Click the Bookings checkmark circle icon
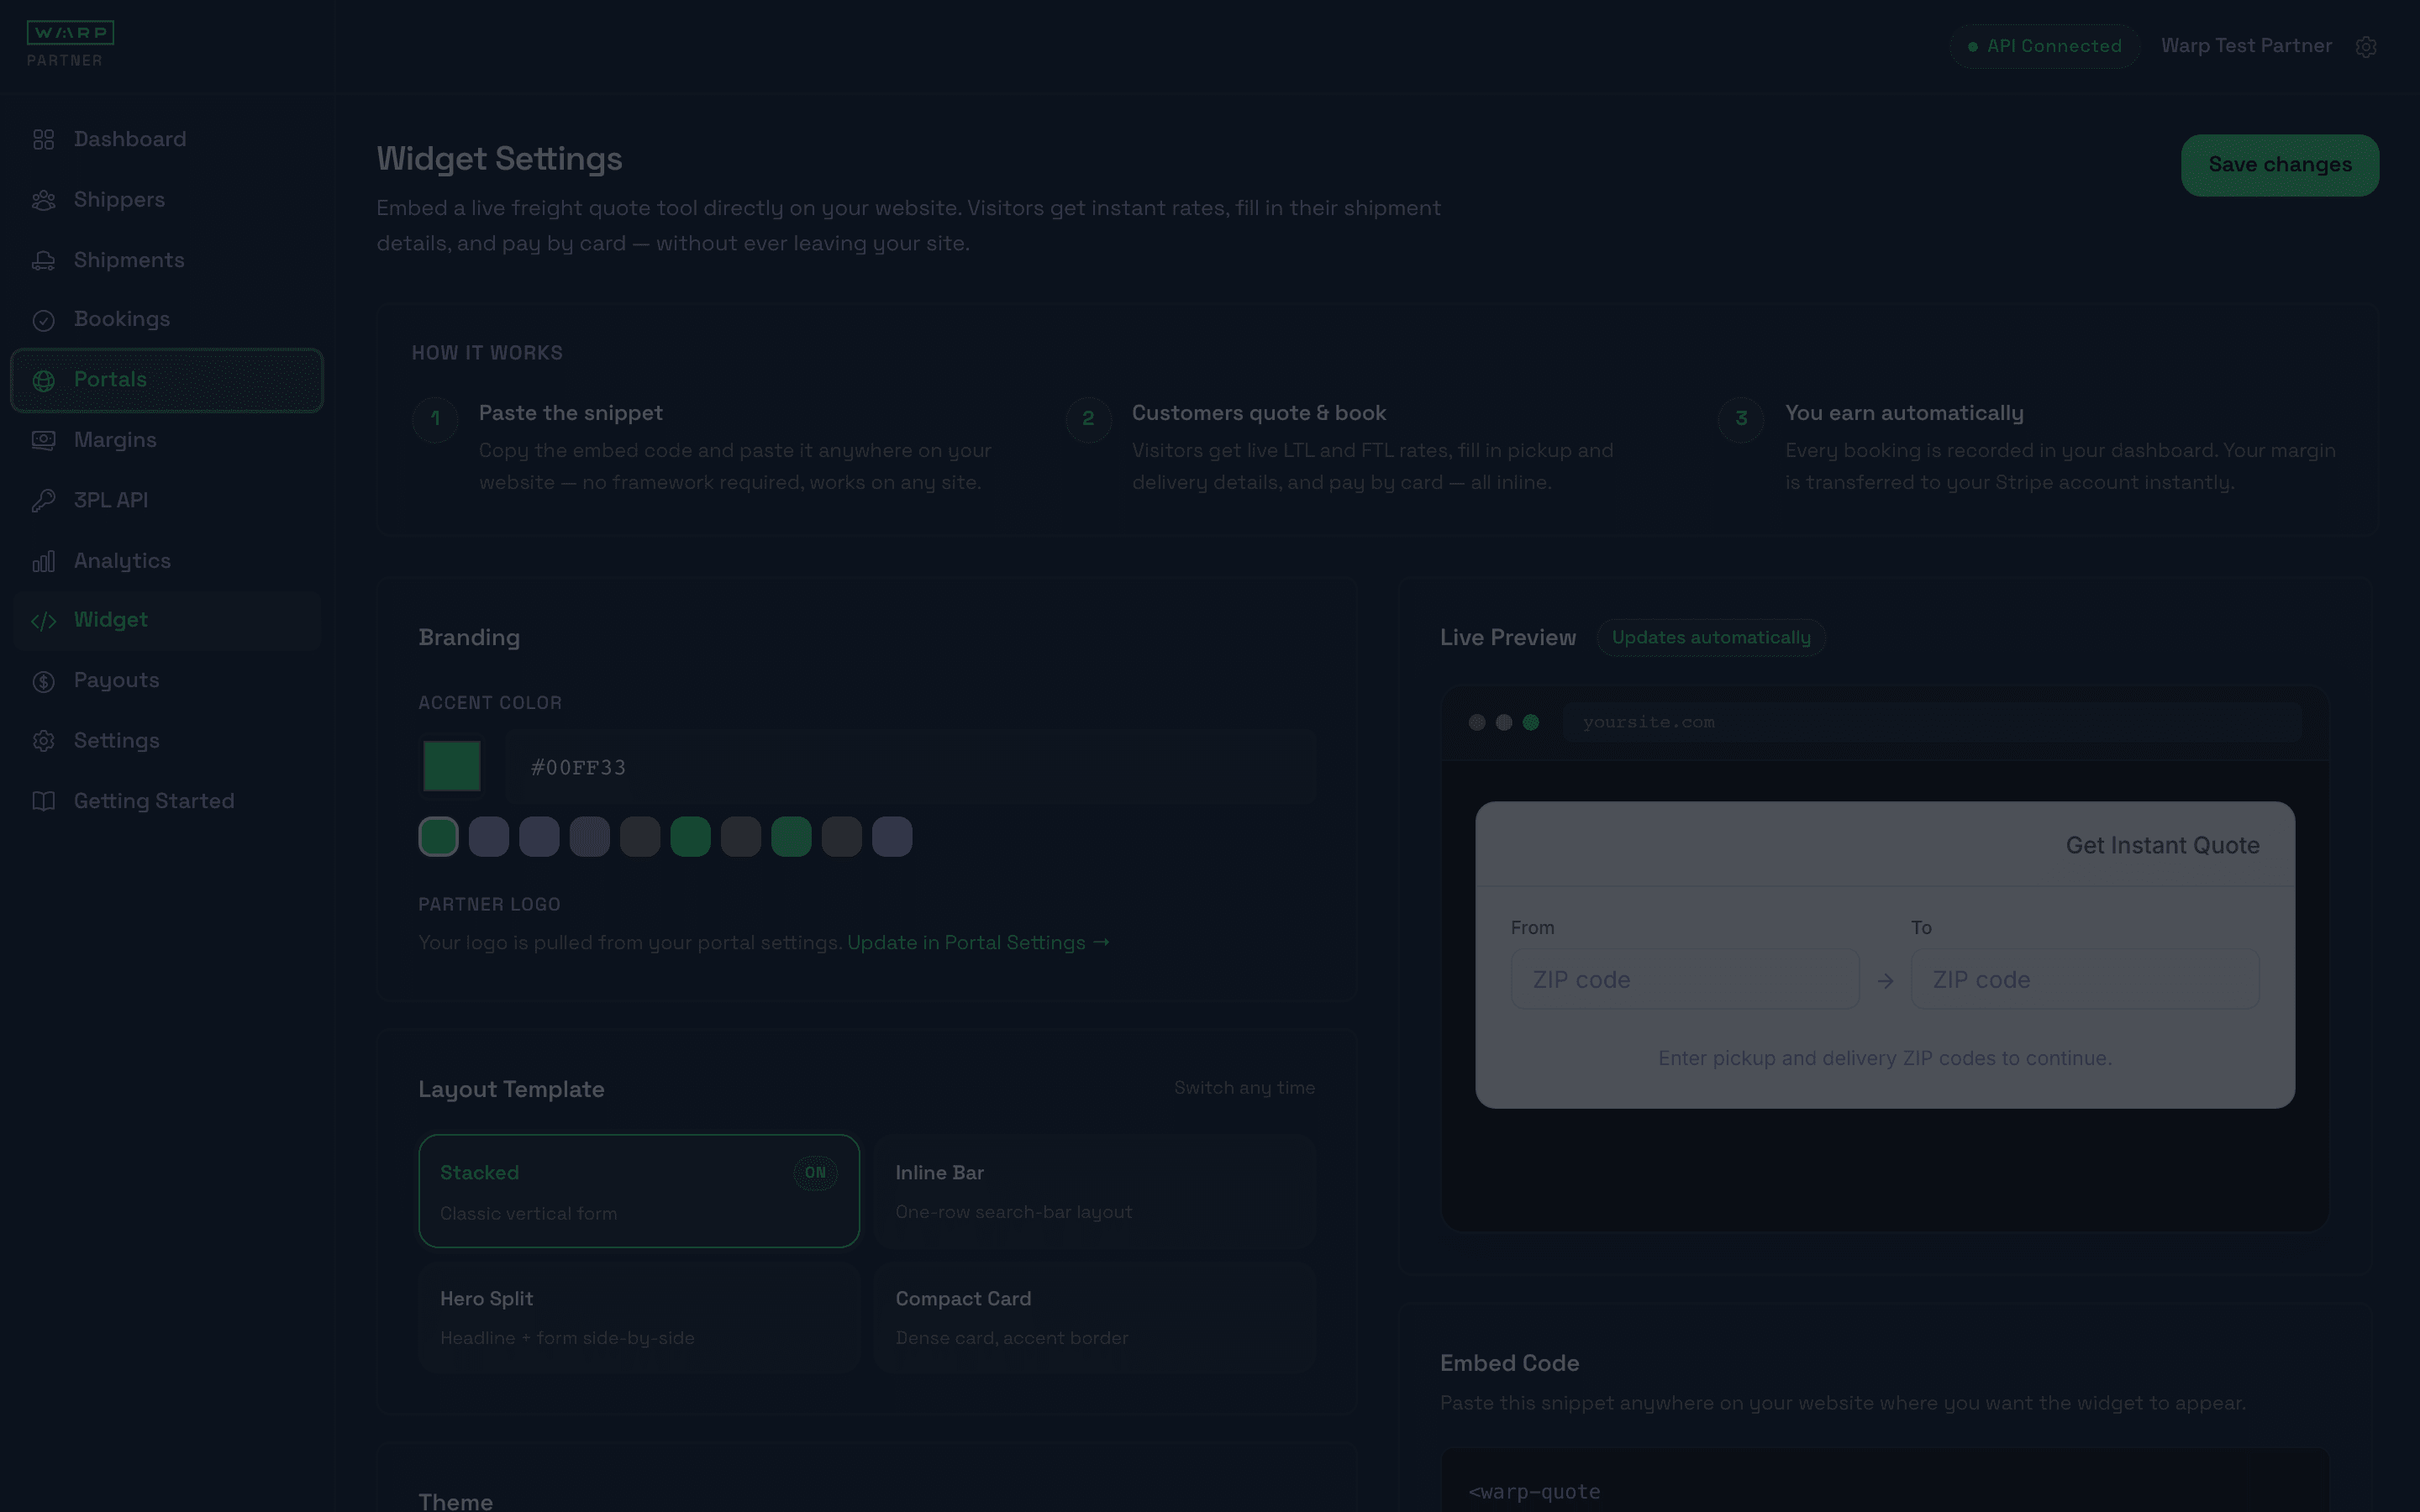Viewport: 2420px width, 1512px height. tap(43, 320)
